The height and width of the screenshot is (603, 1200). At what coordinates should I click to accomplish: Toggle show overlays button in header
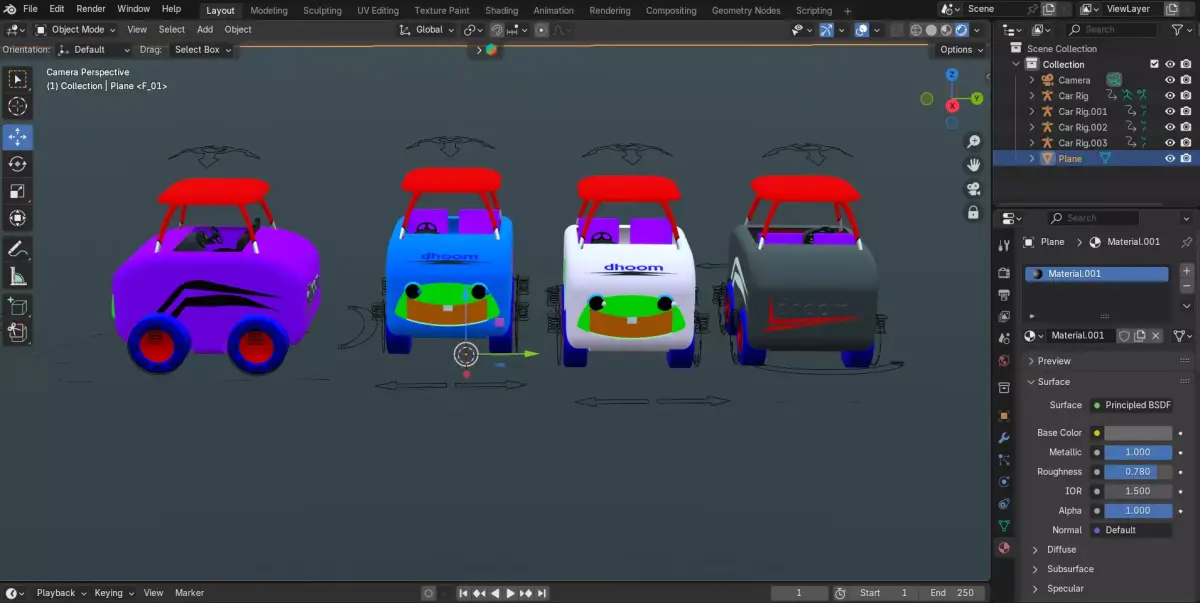point(861,30)
